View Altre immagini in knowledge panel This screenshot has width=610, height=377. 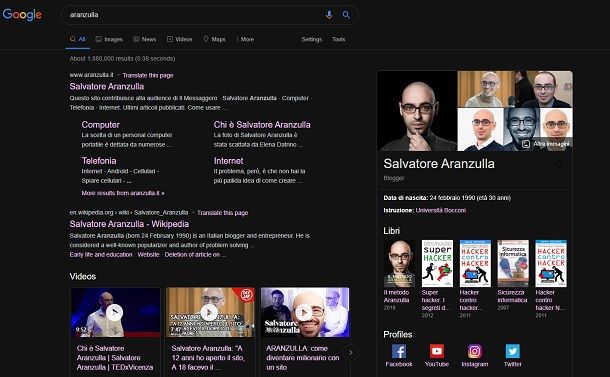pos(547,144)
